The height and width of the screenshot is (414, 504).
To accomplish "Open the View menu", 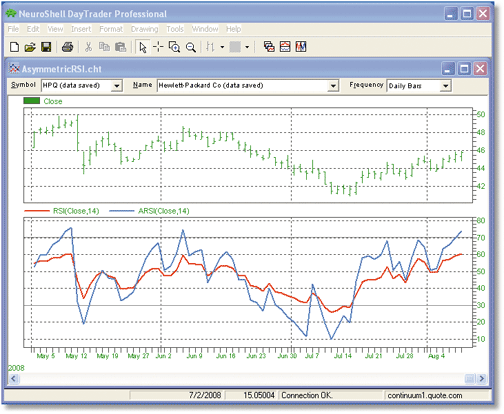I will (55, 29).
